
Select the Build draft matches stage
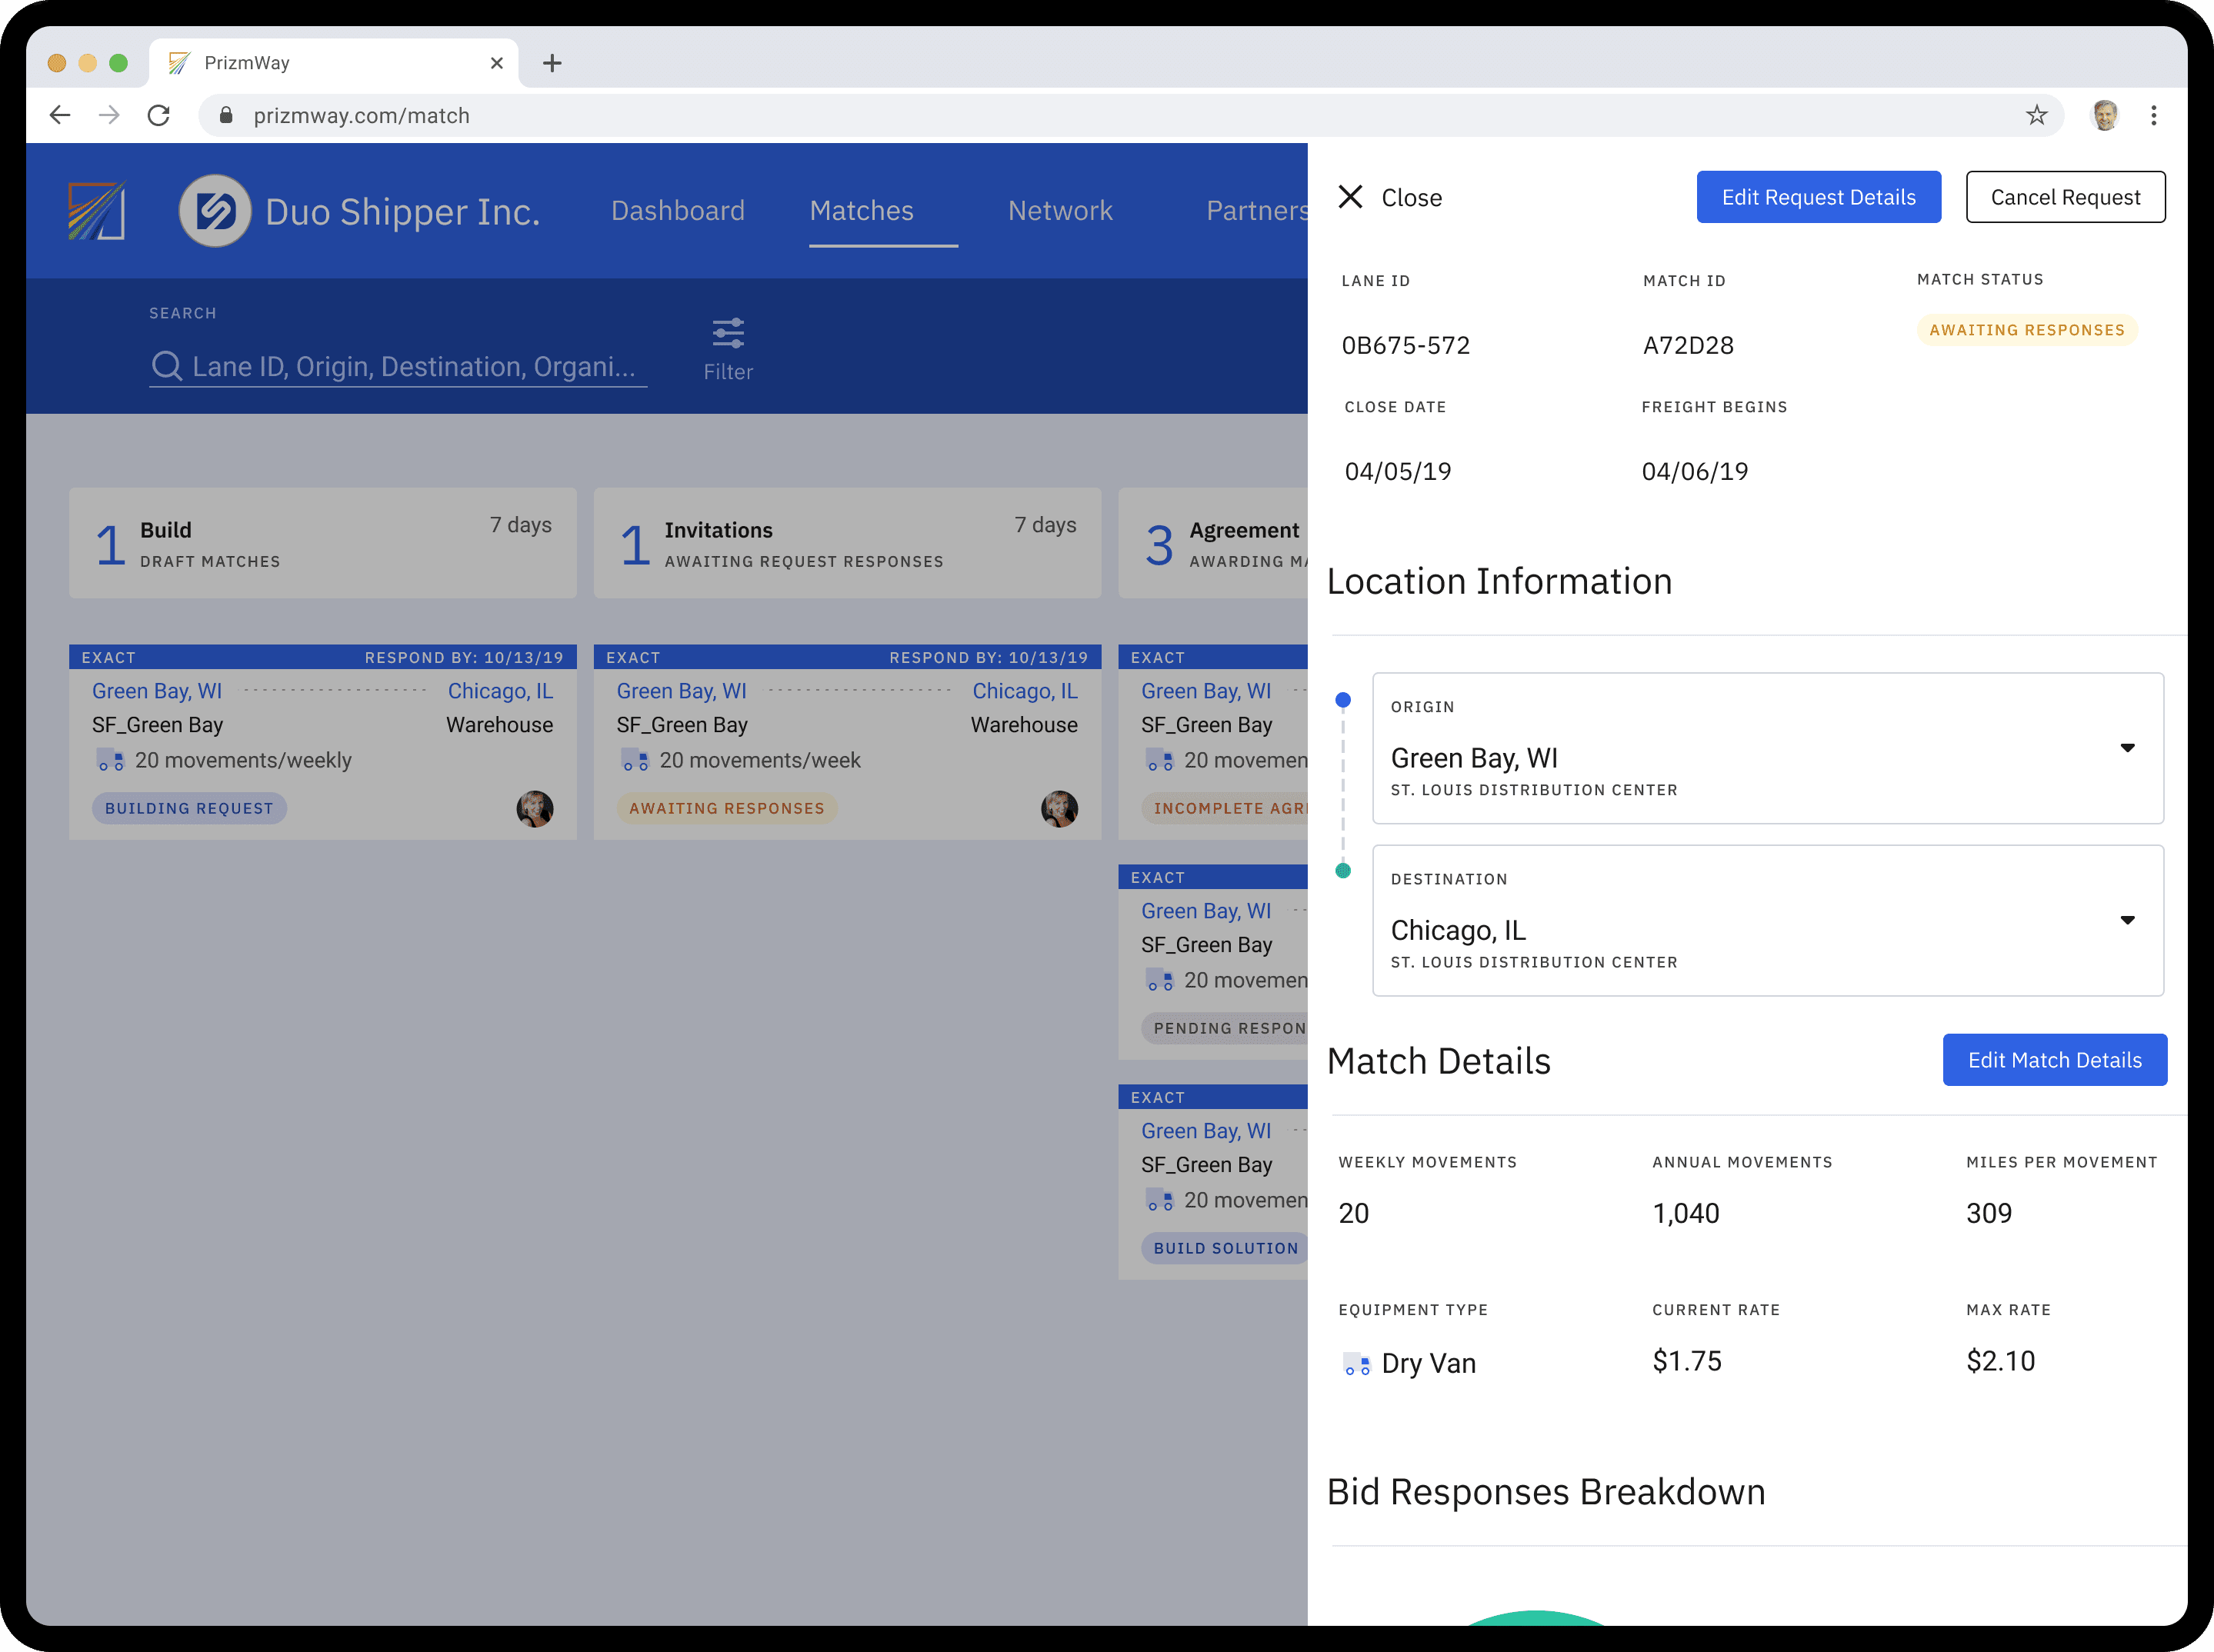click(x=323, y=543)
